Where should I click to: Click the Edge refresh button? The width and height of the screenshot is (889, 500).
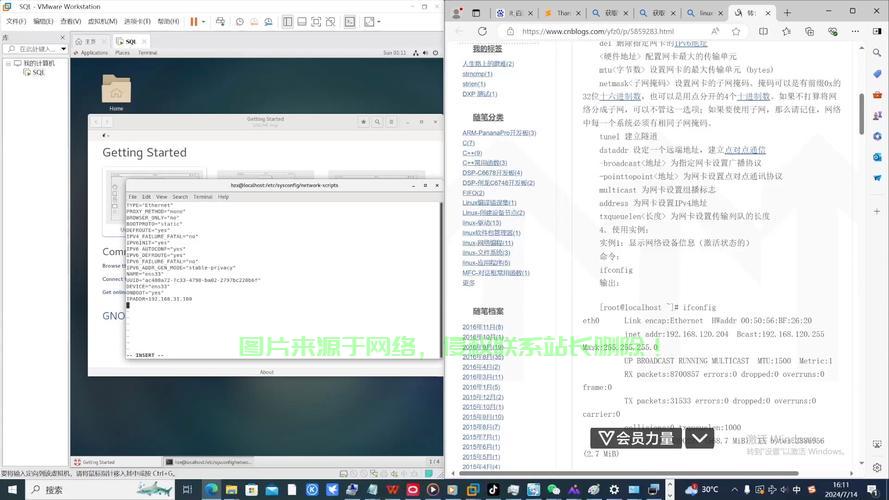pos(482,31)
